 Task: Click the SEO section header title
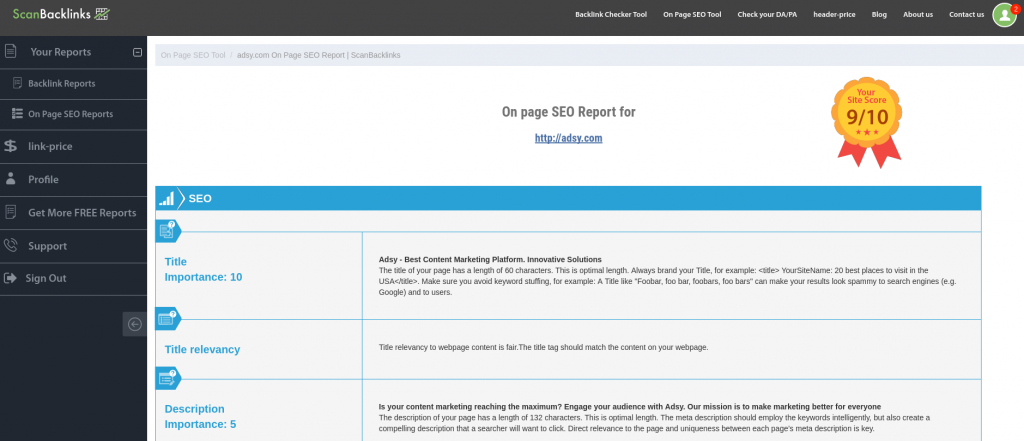[x=200, y=199]
